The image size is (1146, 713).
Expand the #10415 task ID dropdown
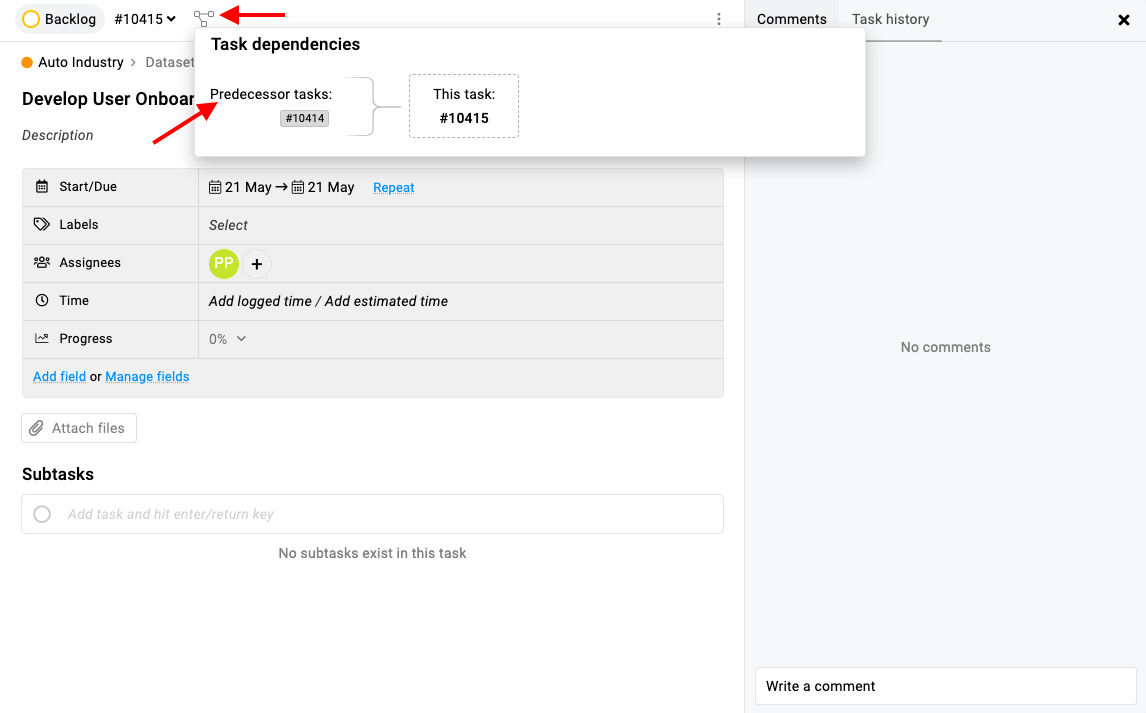pyautogui.click(x=145, y=19)
